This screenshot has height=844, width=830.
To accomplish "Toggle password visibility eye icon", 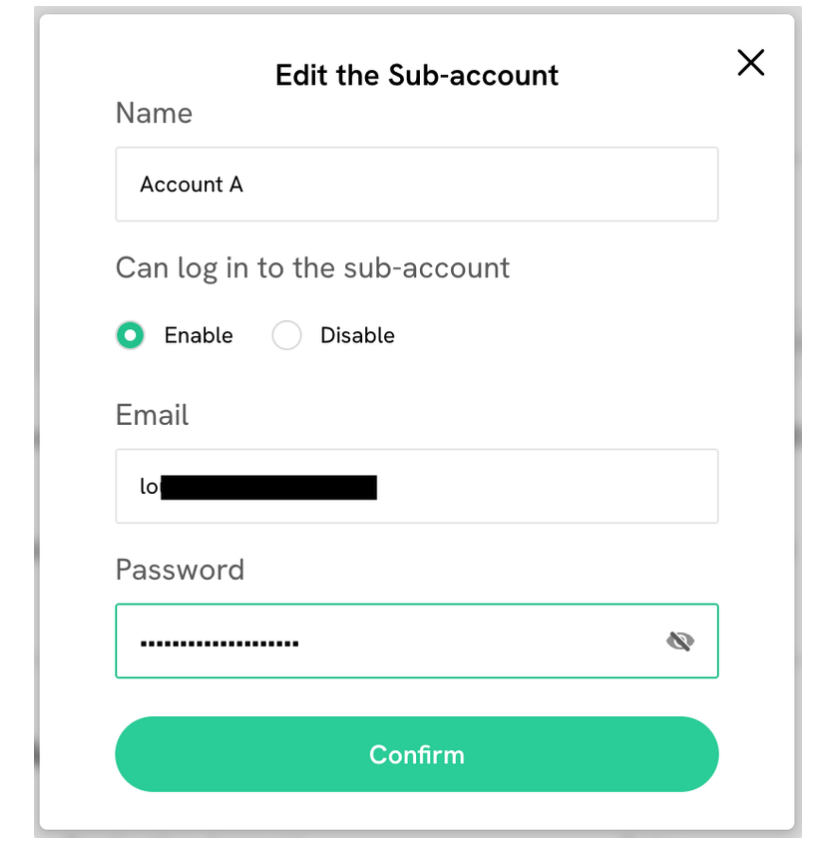I will pos(680,641).
